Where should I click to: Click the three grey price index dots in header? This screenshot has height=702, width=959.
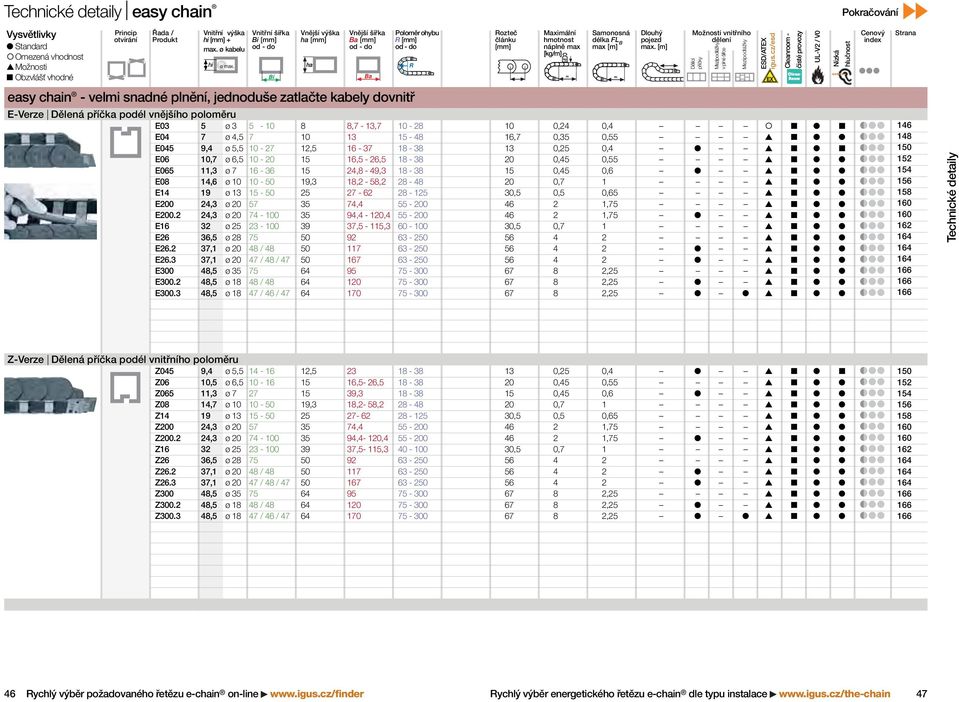point(869,70)
